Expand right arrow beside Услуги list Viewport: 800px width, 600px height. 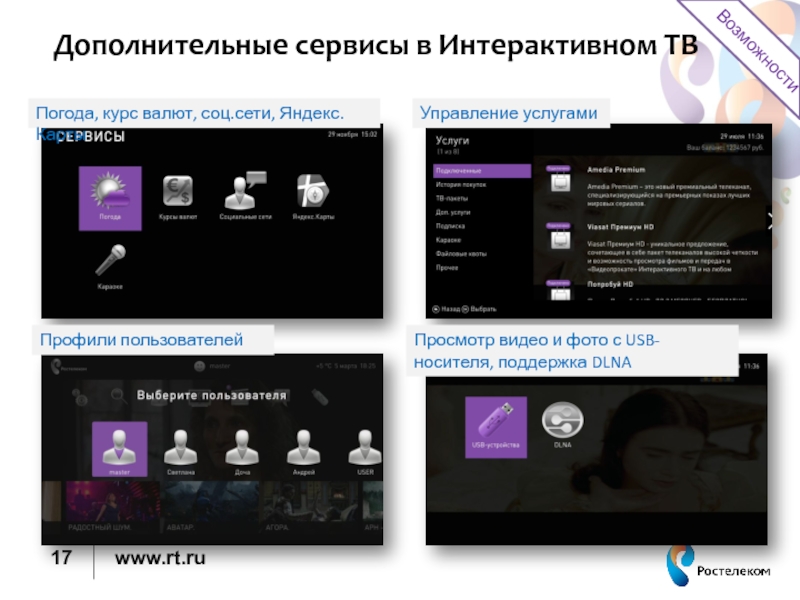pos(769,221)
